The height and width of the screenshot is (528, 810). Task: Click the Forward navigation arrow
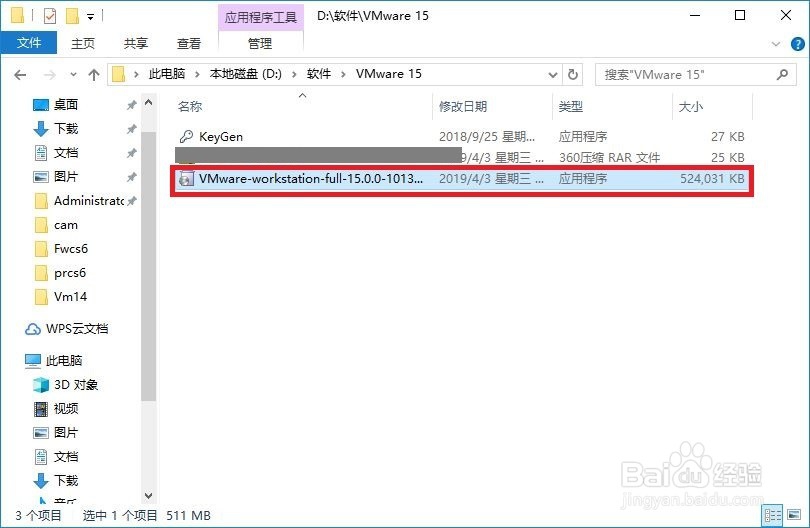(x=50, y=75)
